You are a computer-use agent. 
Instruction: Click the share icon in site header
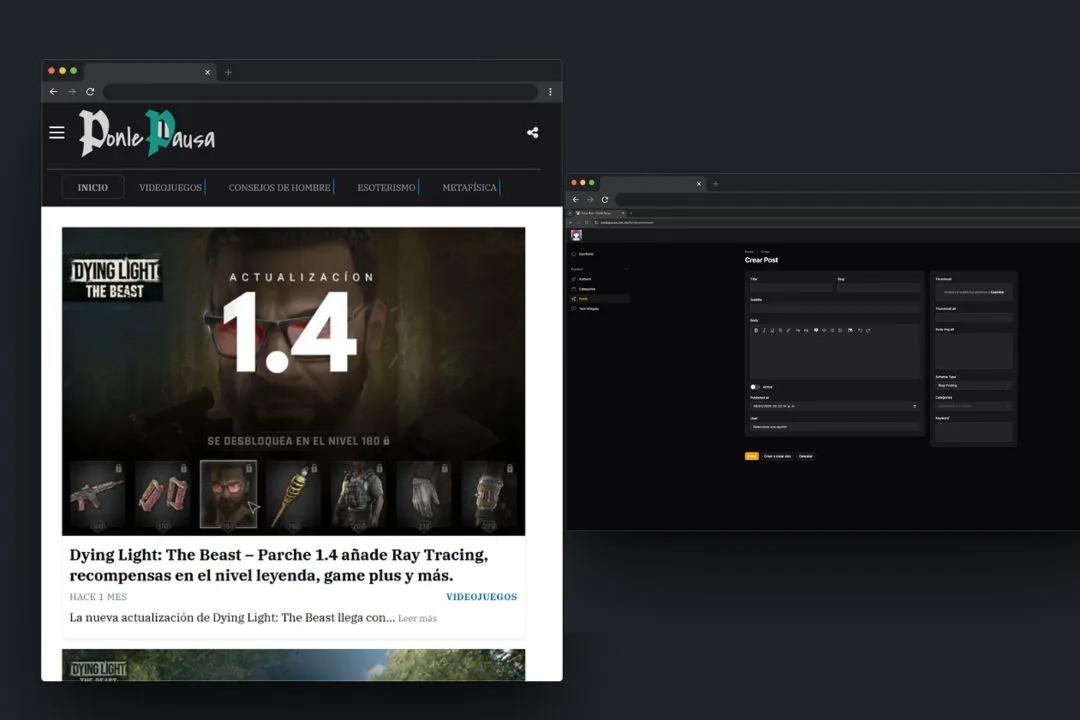[532, 133]
